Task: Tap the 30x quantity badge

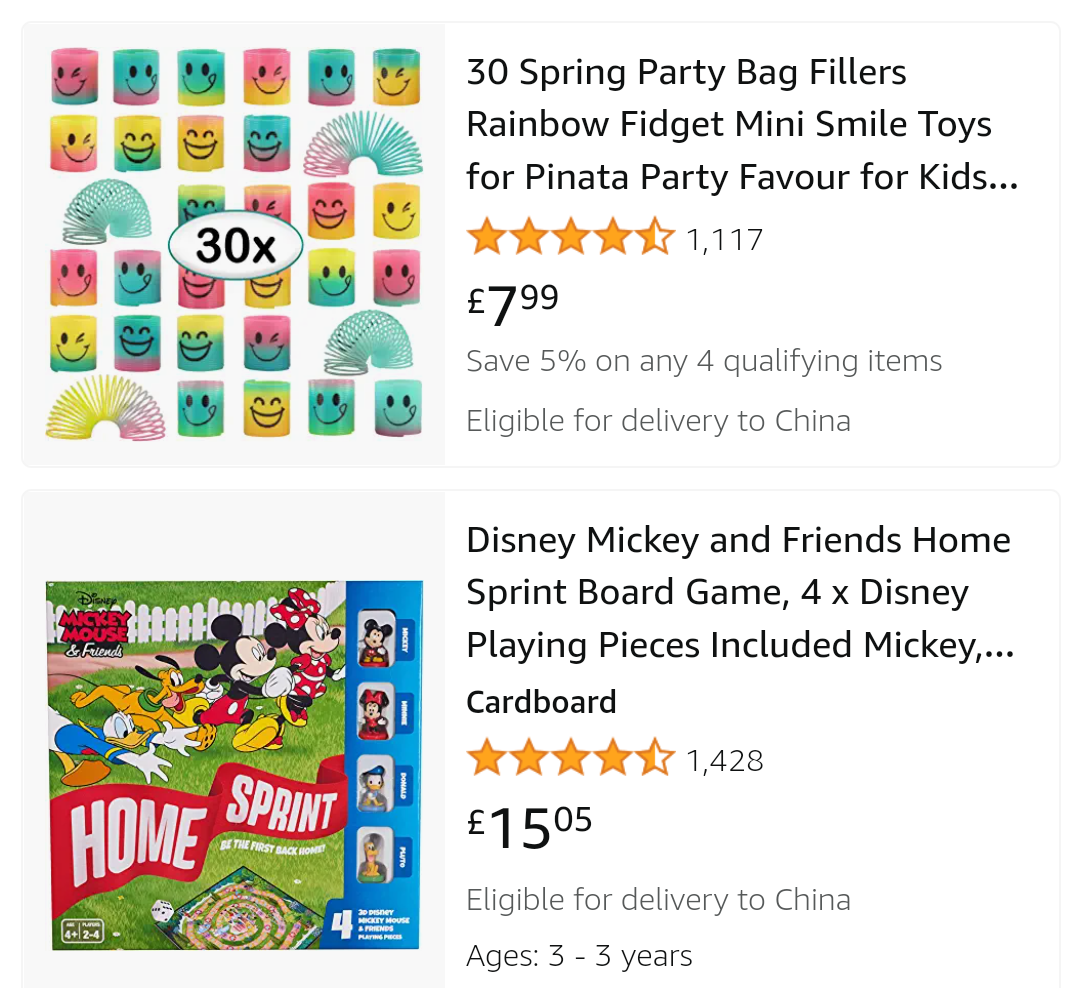Action: point(235,244)
